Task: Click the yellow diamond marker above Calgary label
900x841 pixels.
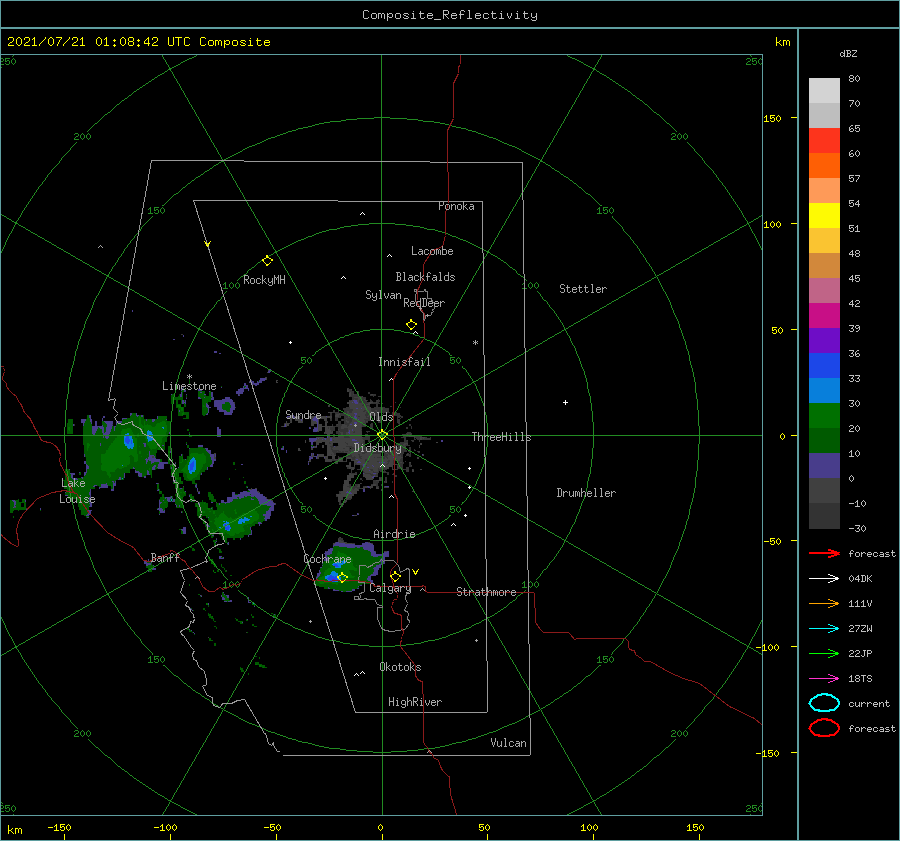Action: (395, 576)
